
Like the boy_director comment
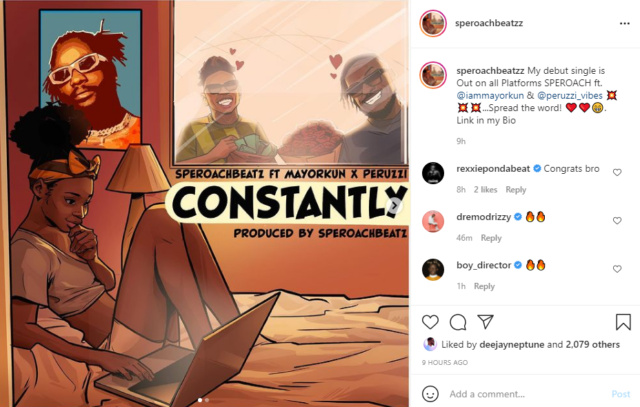(617, 269)
